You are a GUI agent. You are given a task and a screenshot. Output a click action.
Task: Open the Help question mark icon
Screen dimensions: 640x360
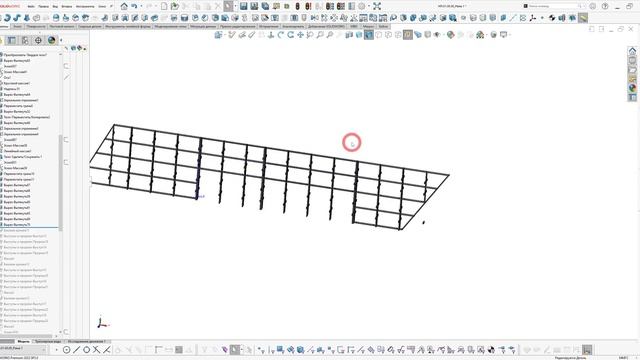pyautogui.click(x=605, y=6)
